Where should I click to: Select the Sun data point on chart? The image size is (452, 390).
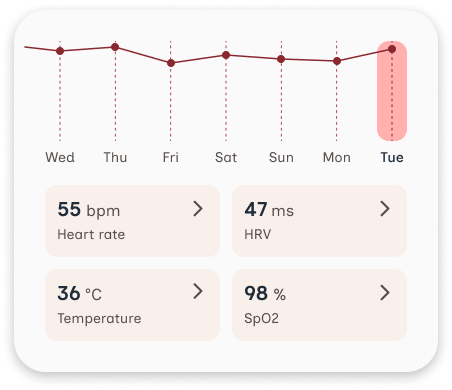[x=281, y=59]
